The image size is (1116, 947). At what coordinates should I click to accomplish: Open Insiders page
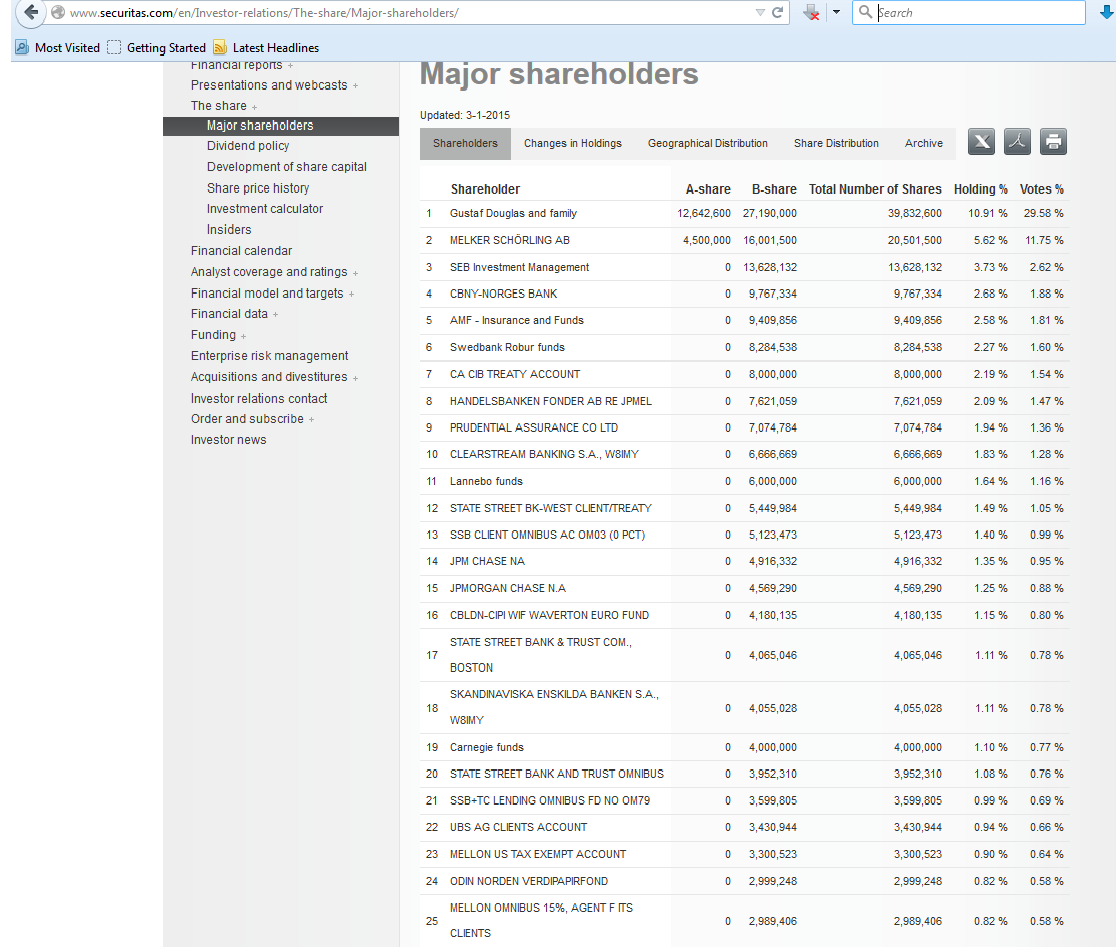pos(229,230)
